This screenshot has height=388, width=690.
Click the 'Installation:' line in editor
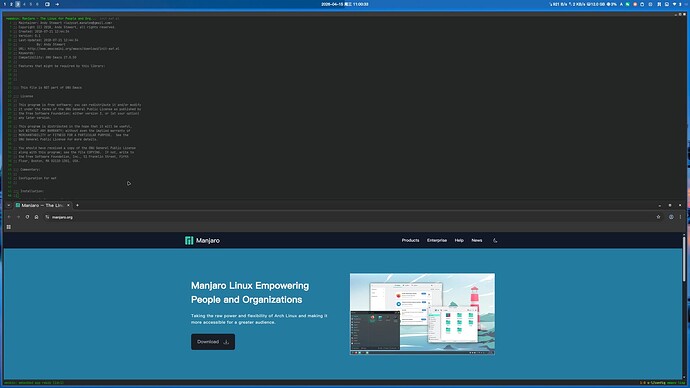[32, 191]
